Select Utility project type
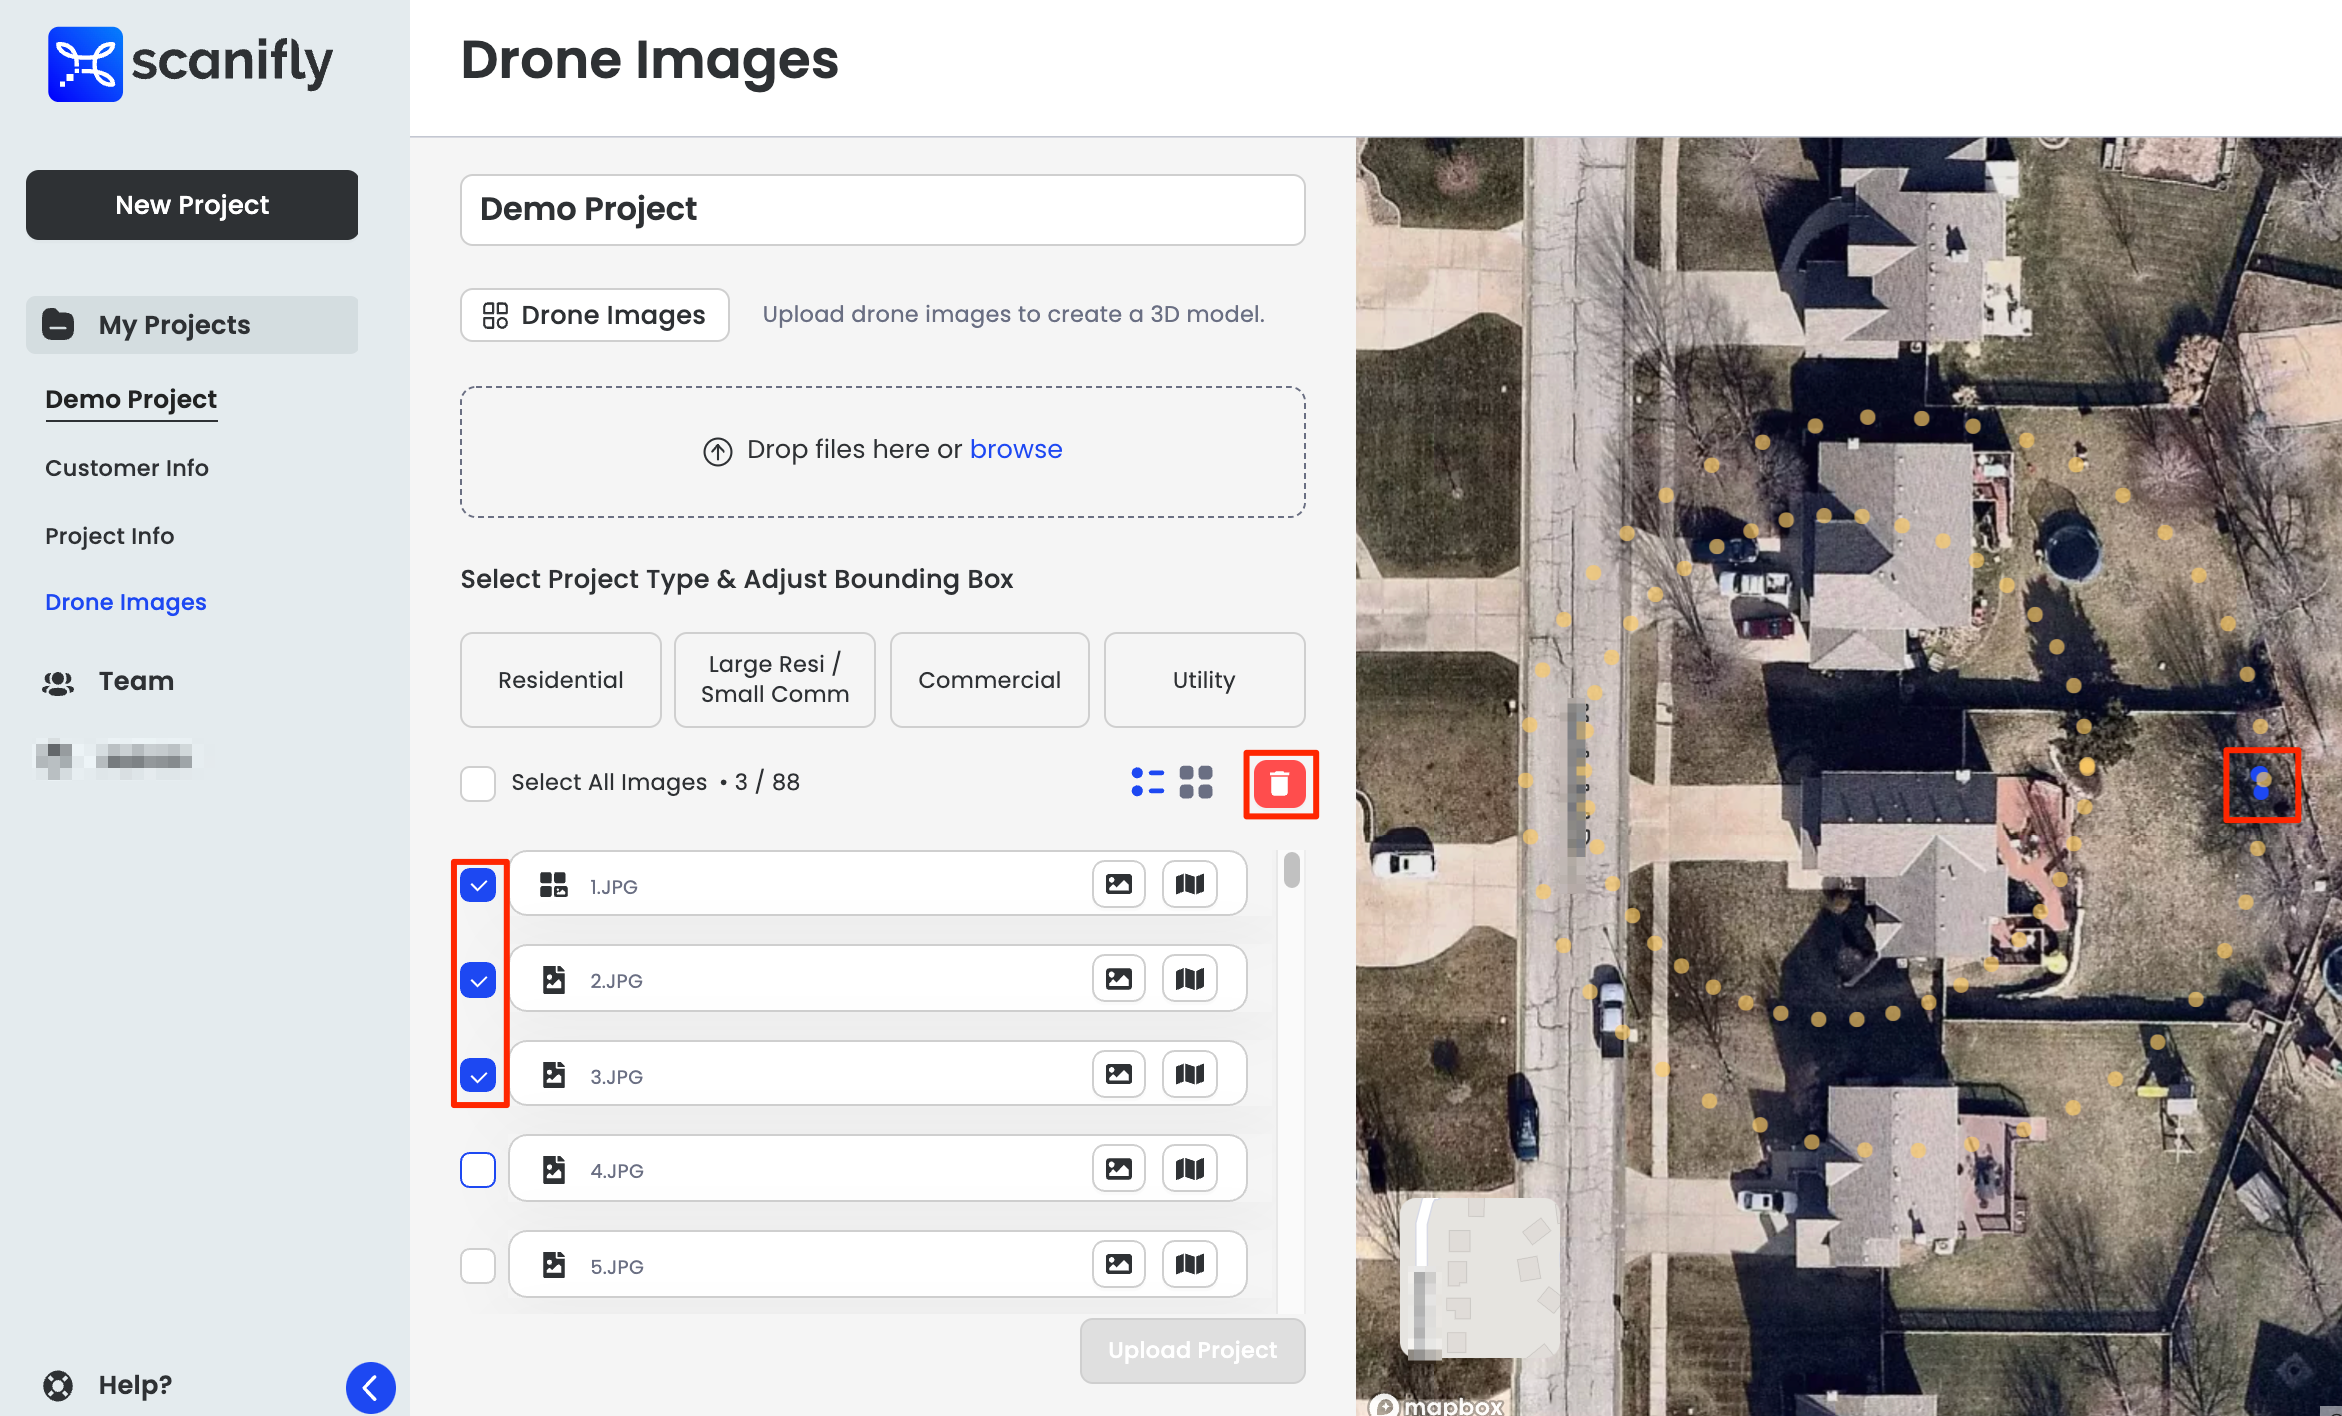Viewport: 2342px width, 1416px height. [1204, 680]
